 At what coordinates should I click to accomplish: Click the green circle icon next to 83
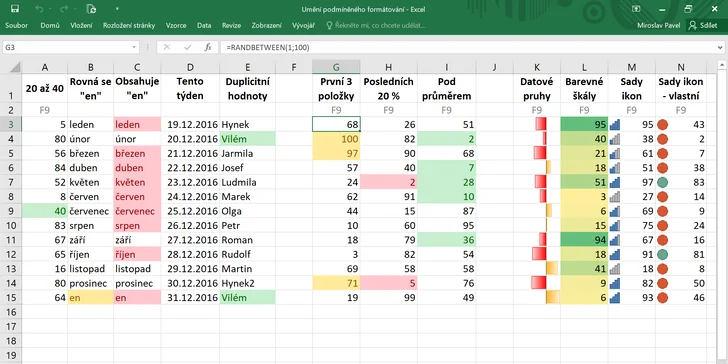point(663,182)
